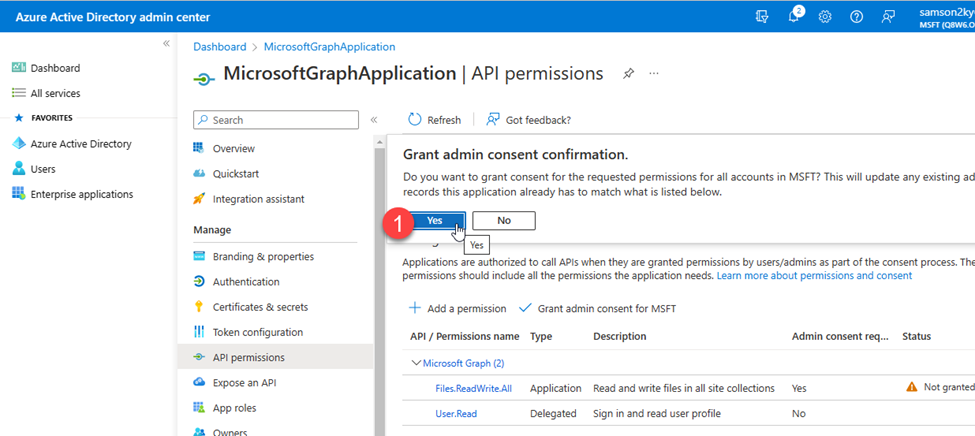Click the Token configuration bars icon

click(x=199, y=332)
